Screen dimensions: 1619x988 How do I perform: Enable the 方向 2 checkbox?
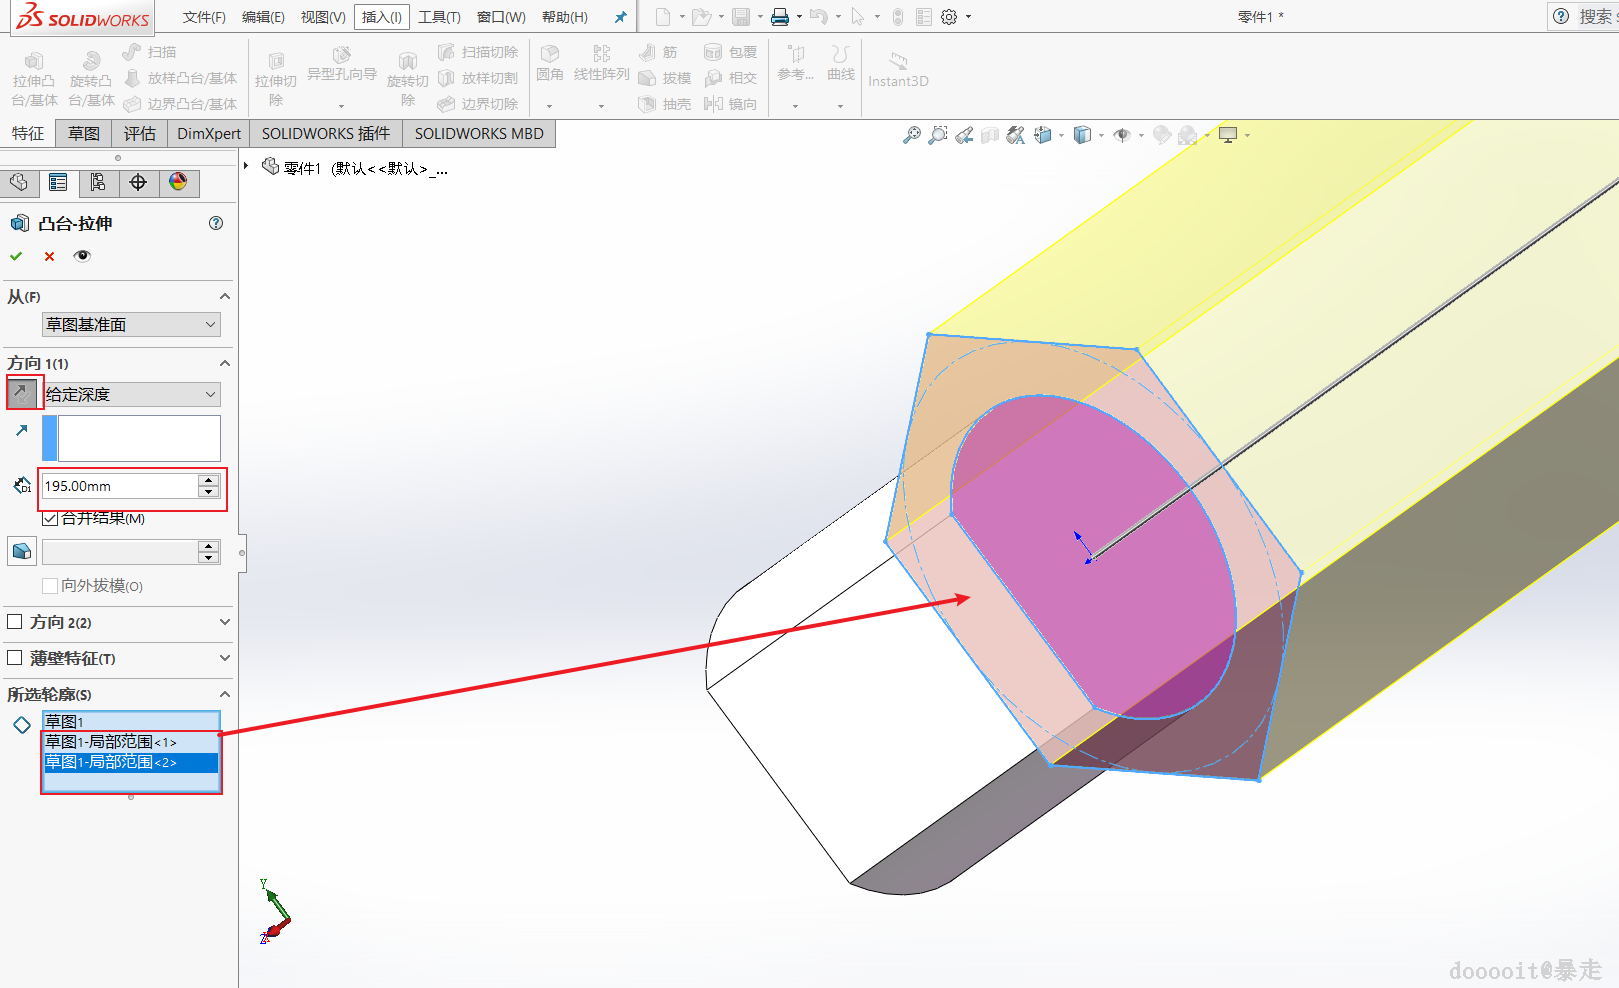[x=15, y=622]
